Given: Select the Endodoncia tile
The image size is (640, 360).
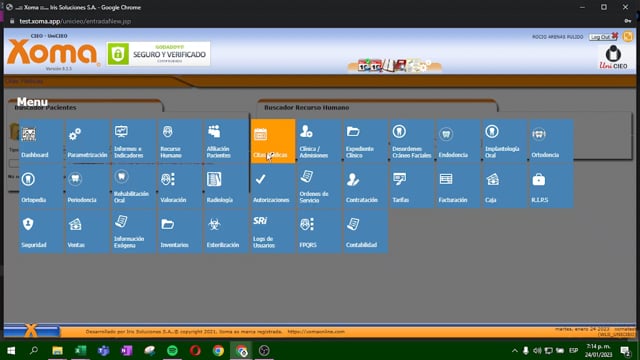Looking at the screenshot, I should click(x=458, y=141).
